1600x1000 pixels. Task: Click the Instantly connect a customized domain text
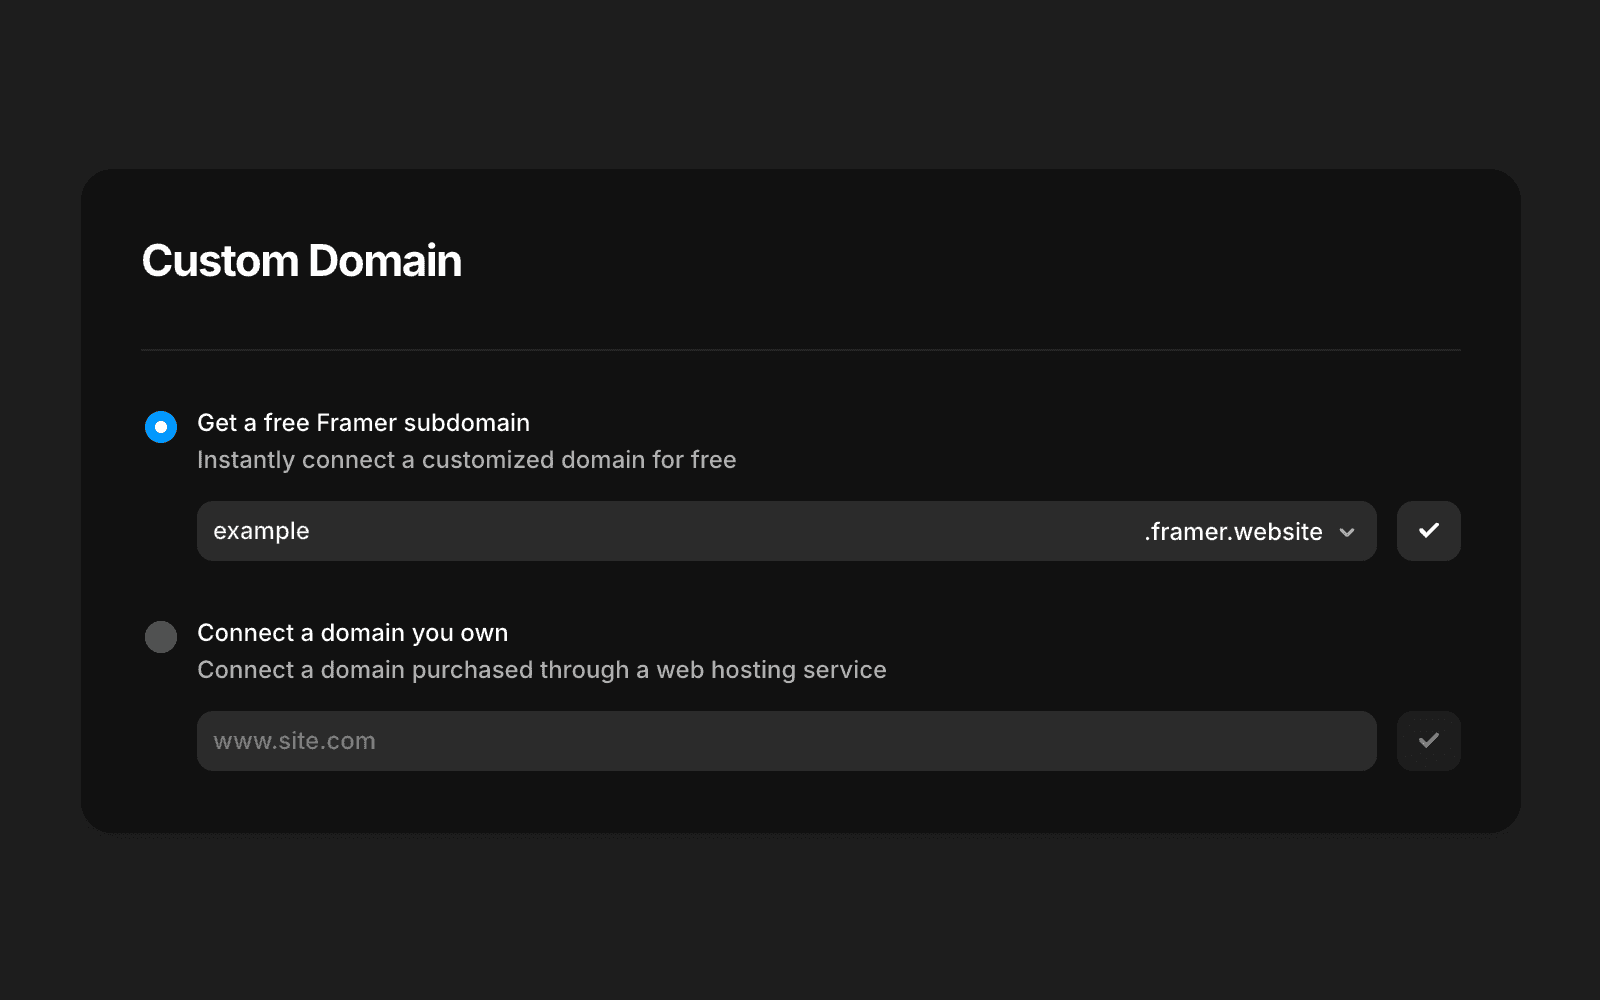(x=467, y=460)
